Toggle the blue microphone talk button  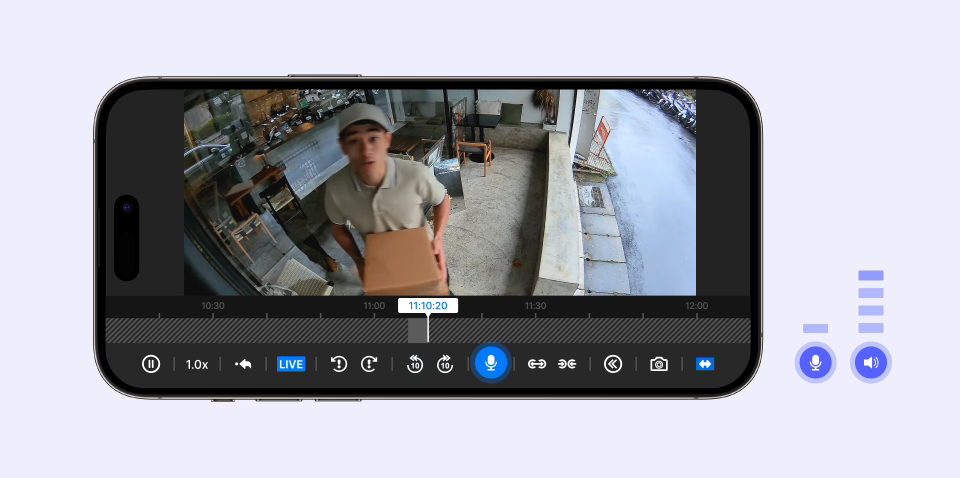(491, 363)
